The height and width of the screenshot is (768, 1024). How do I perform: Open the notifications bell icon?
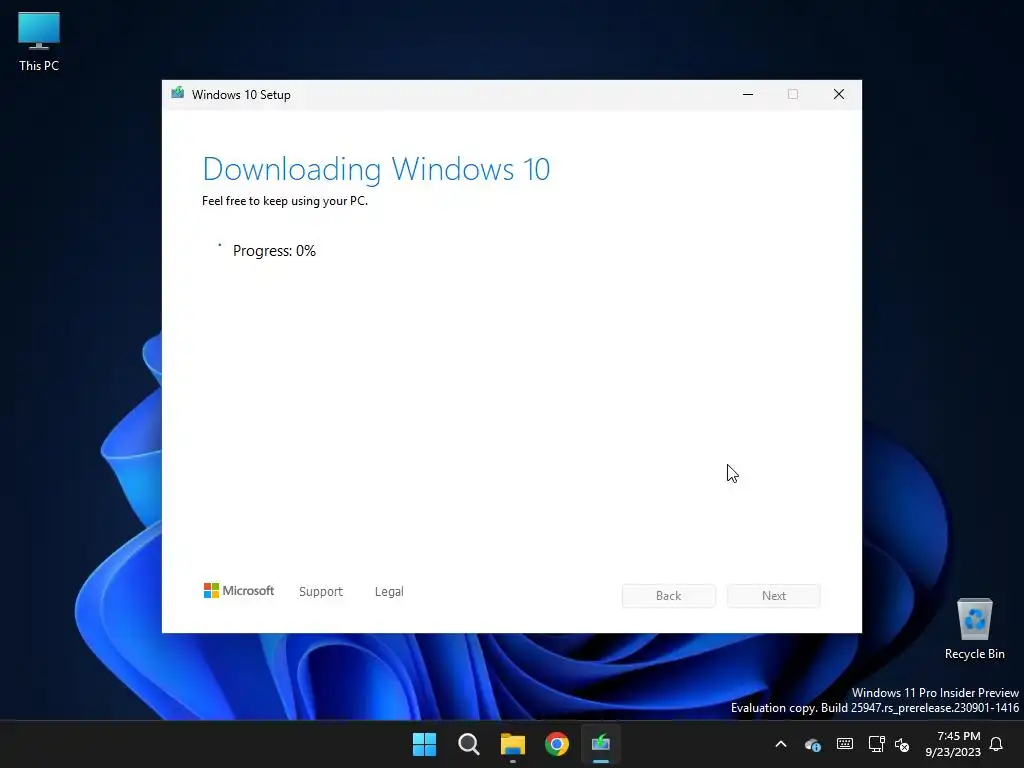[x=996, y=744]
